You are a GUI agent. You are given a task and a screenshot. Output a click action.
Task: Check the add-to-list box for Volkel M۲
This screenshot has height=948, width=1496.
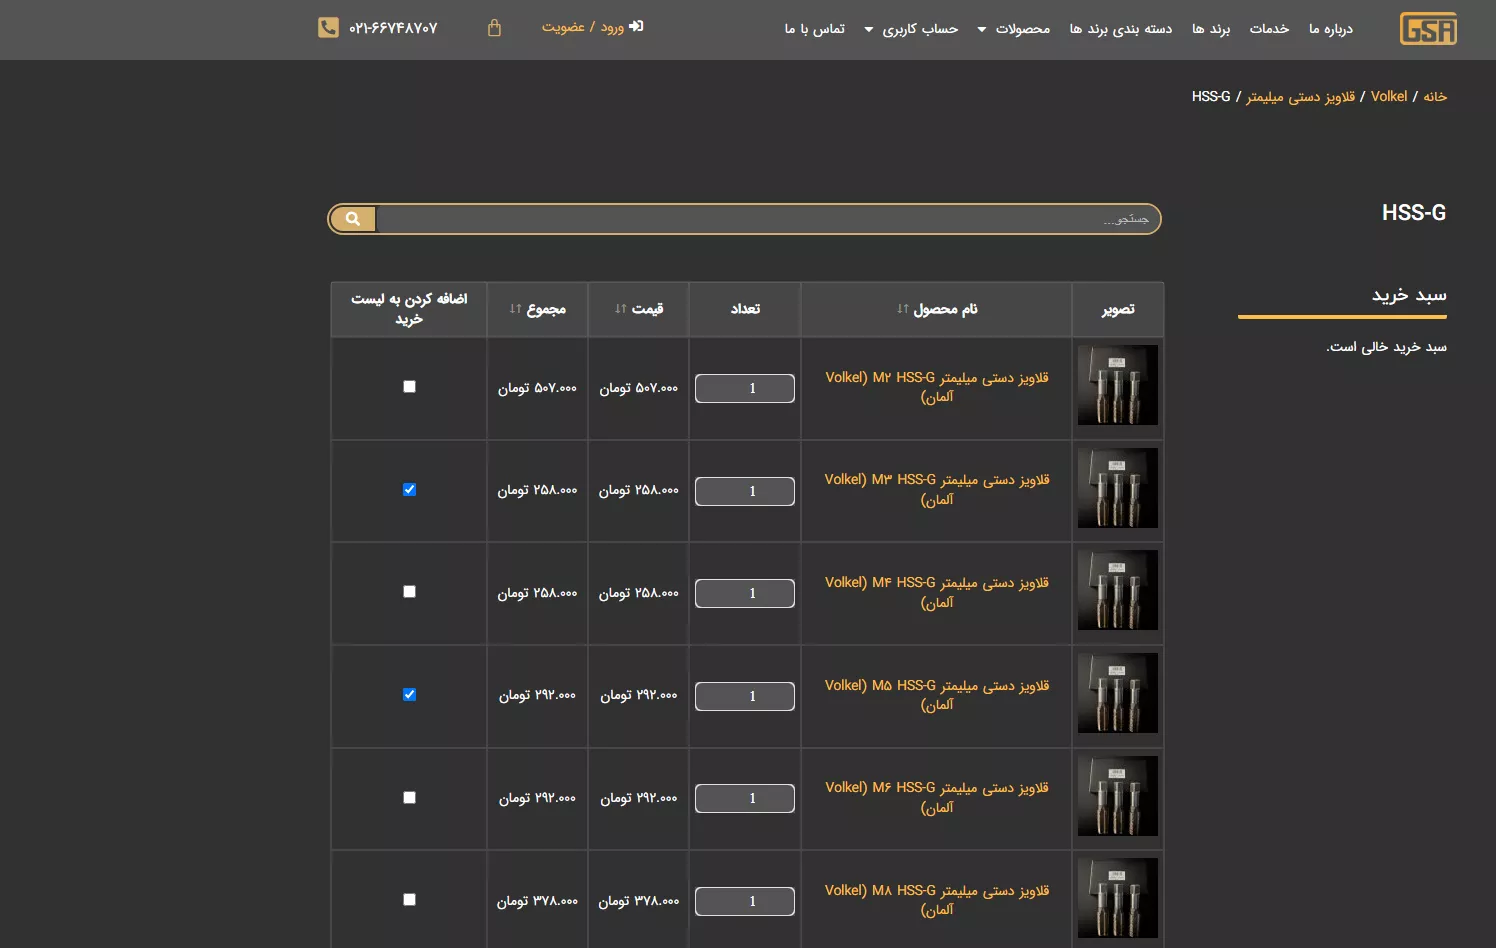409,386
